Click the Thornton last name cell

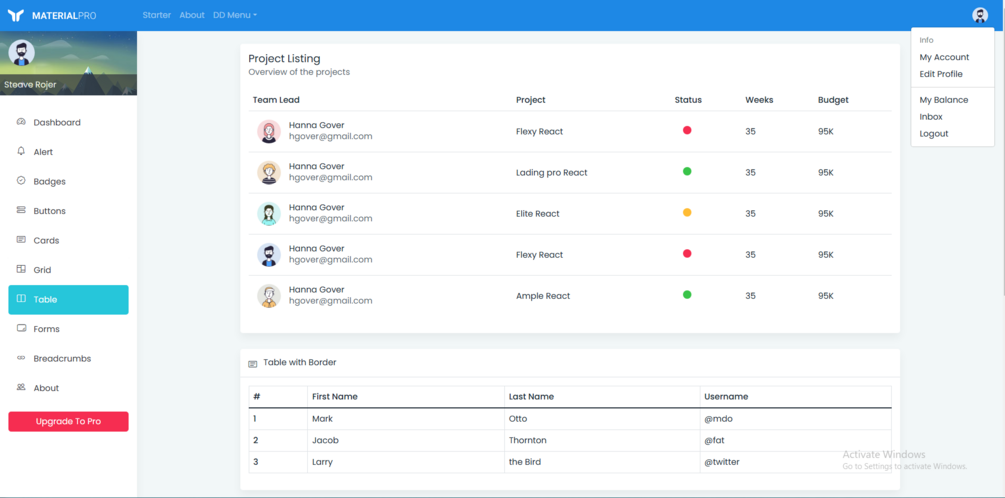click(602, 441)
